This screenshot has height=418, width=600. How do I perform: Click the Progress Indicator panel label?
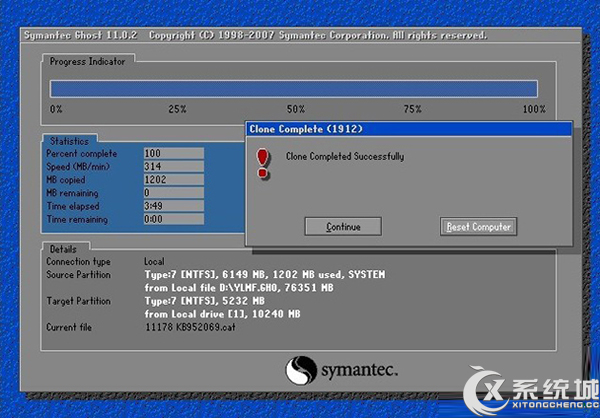(x=87, y=61)
